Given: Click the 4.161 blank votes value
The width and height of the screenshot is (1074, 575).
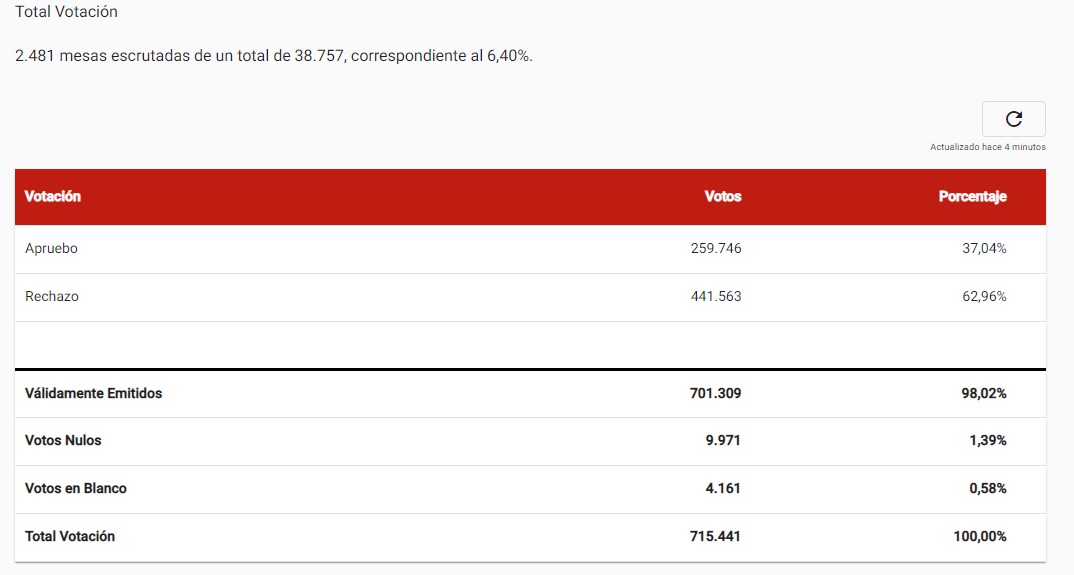Looking at the screenshot, I should click(723, 489).
